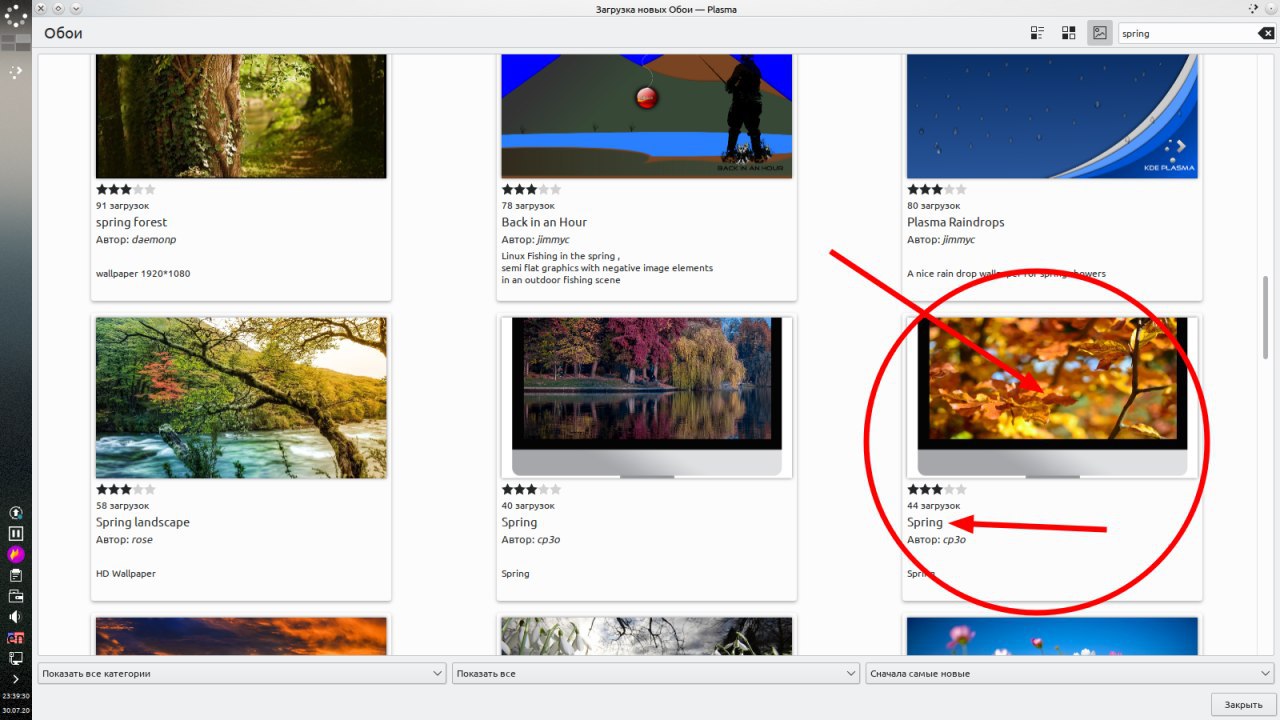The width and height of the screenshot is (1280, 720).
Task: Open the 'Plasma Raindrops' thumbnail
Action: click(x=1052, y=116)
